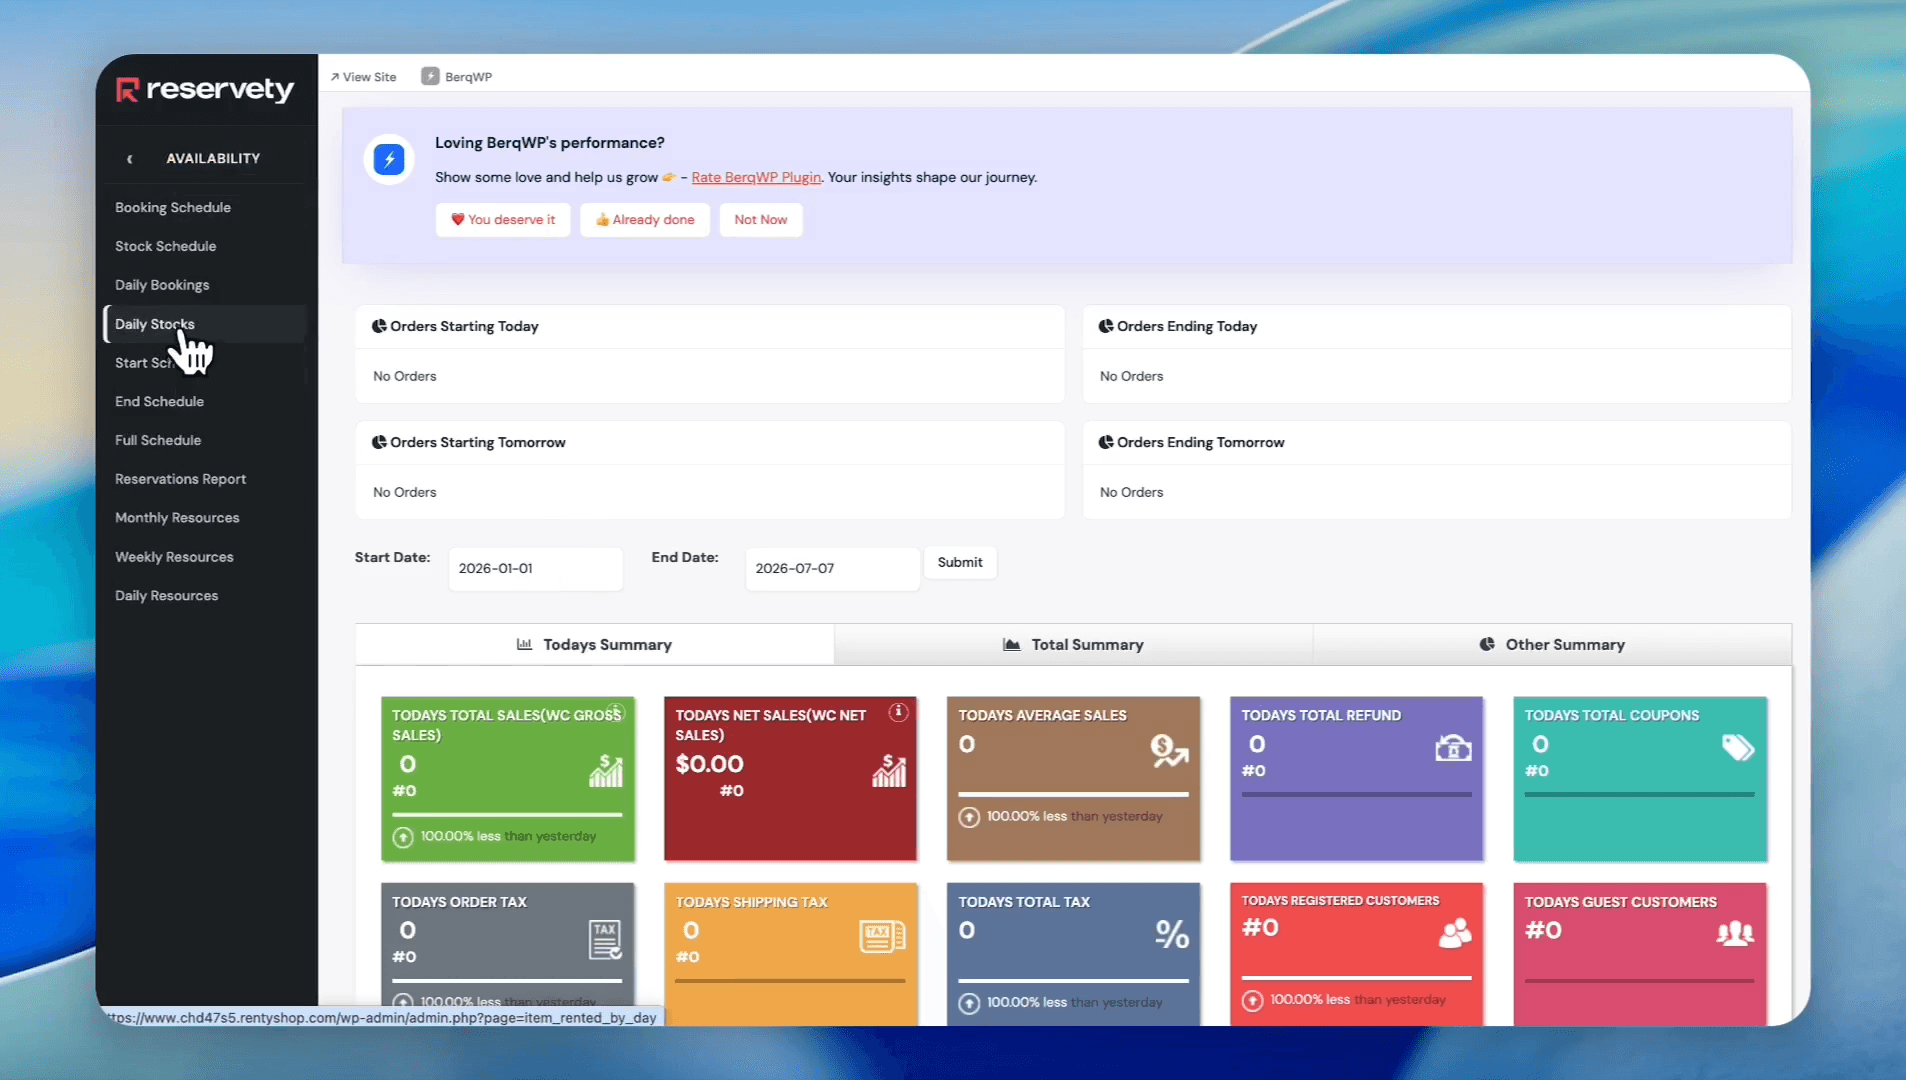Screen dimensions: 1906x1080
Task: Go to Daily Bookings page
Action: [x=162, y=285]
